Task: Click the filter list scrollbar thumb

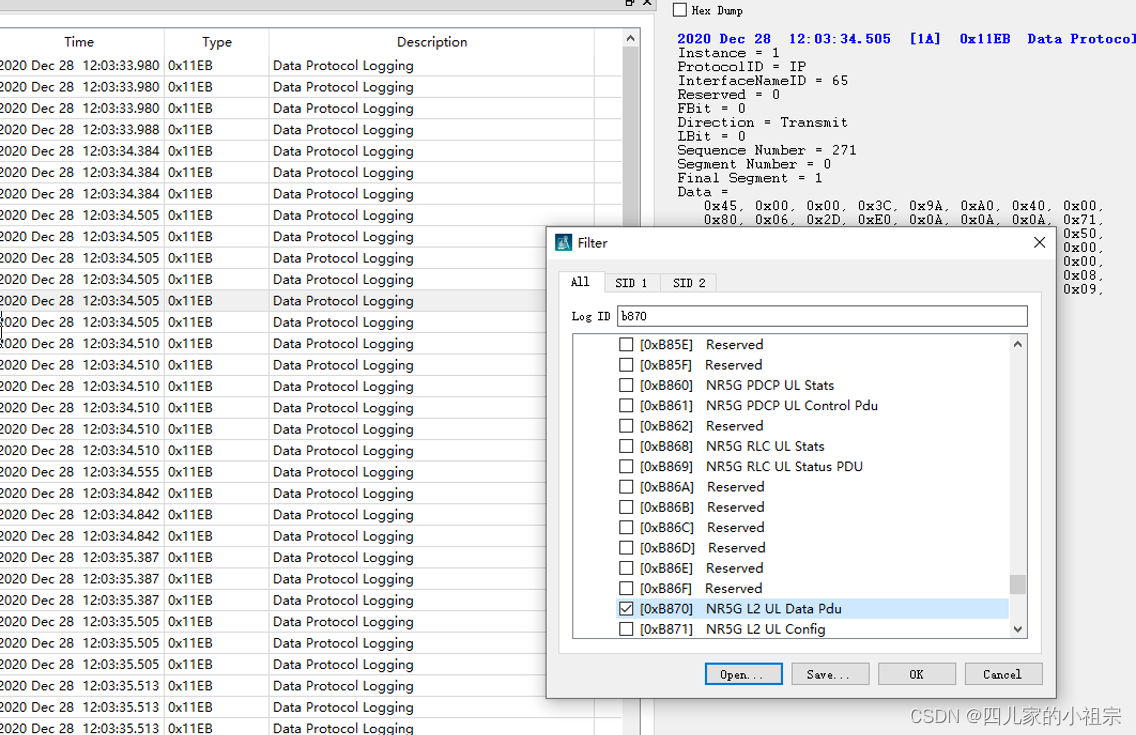Action: (x=1018, y=584)
